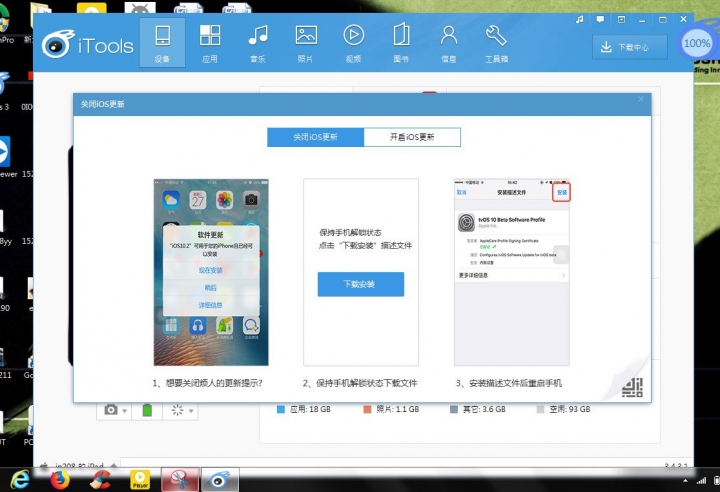The height and width of the screenshot is (492, 720).
Task: Select the 关闭iOS更新 tab in dialog
Action: pos(315,137)
